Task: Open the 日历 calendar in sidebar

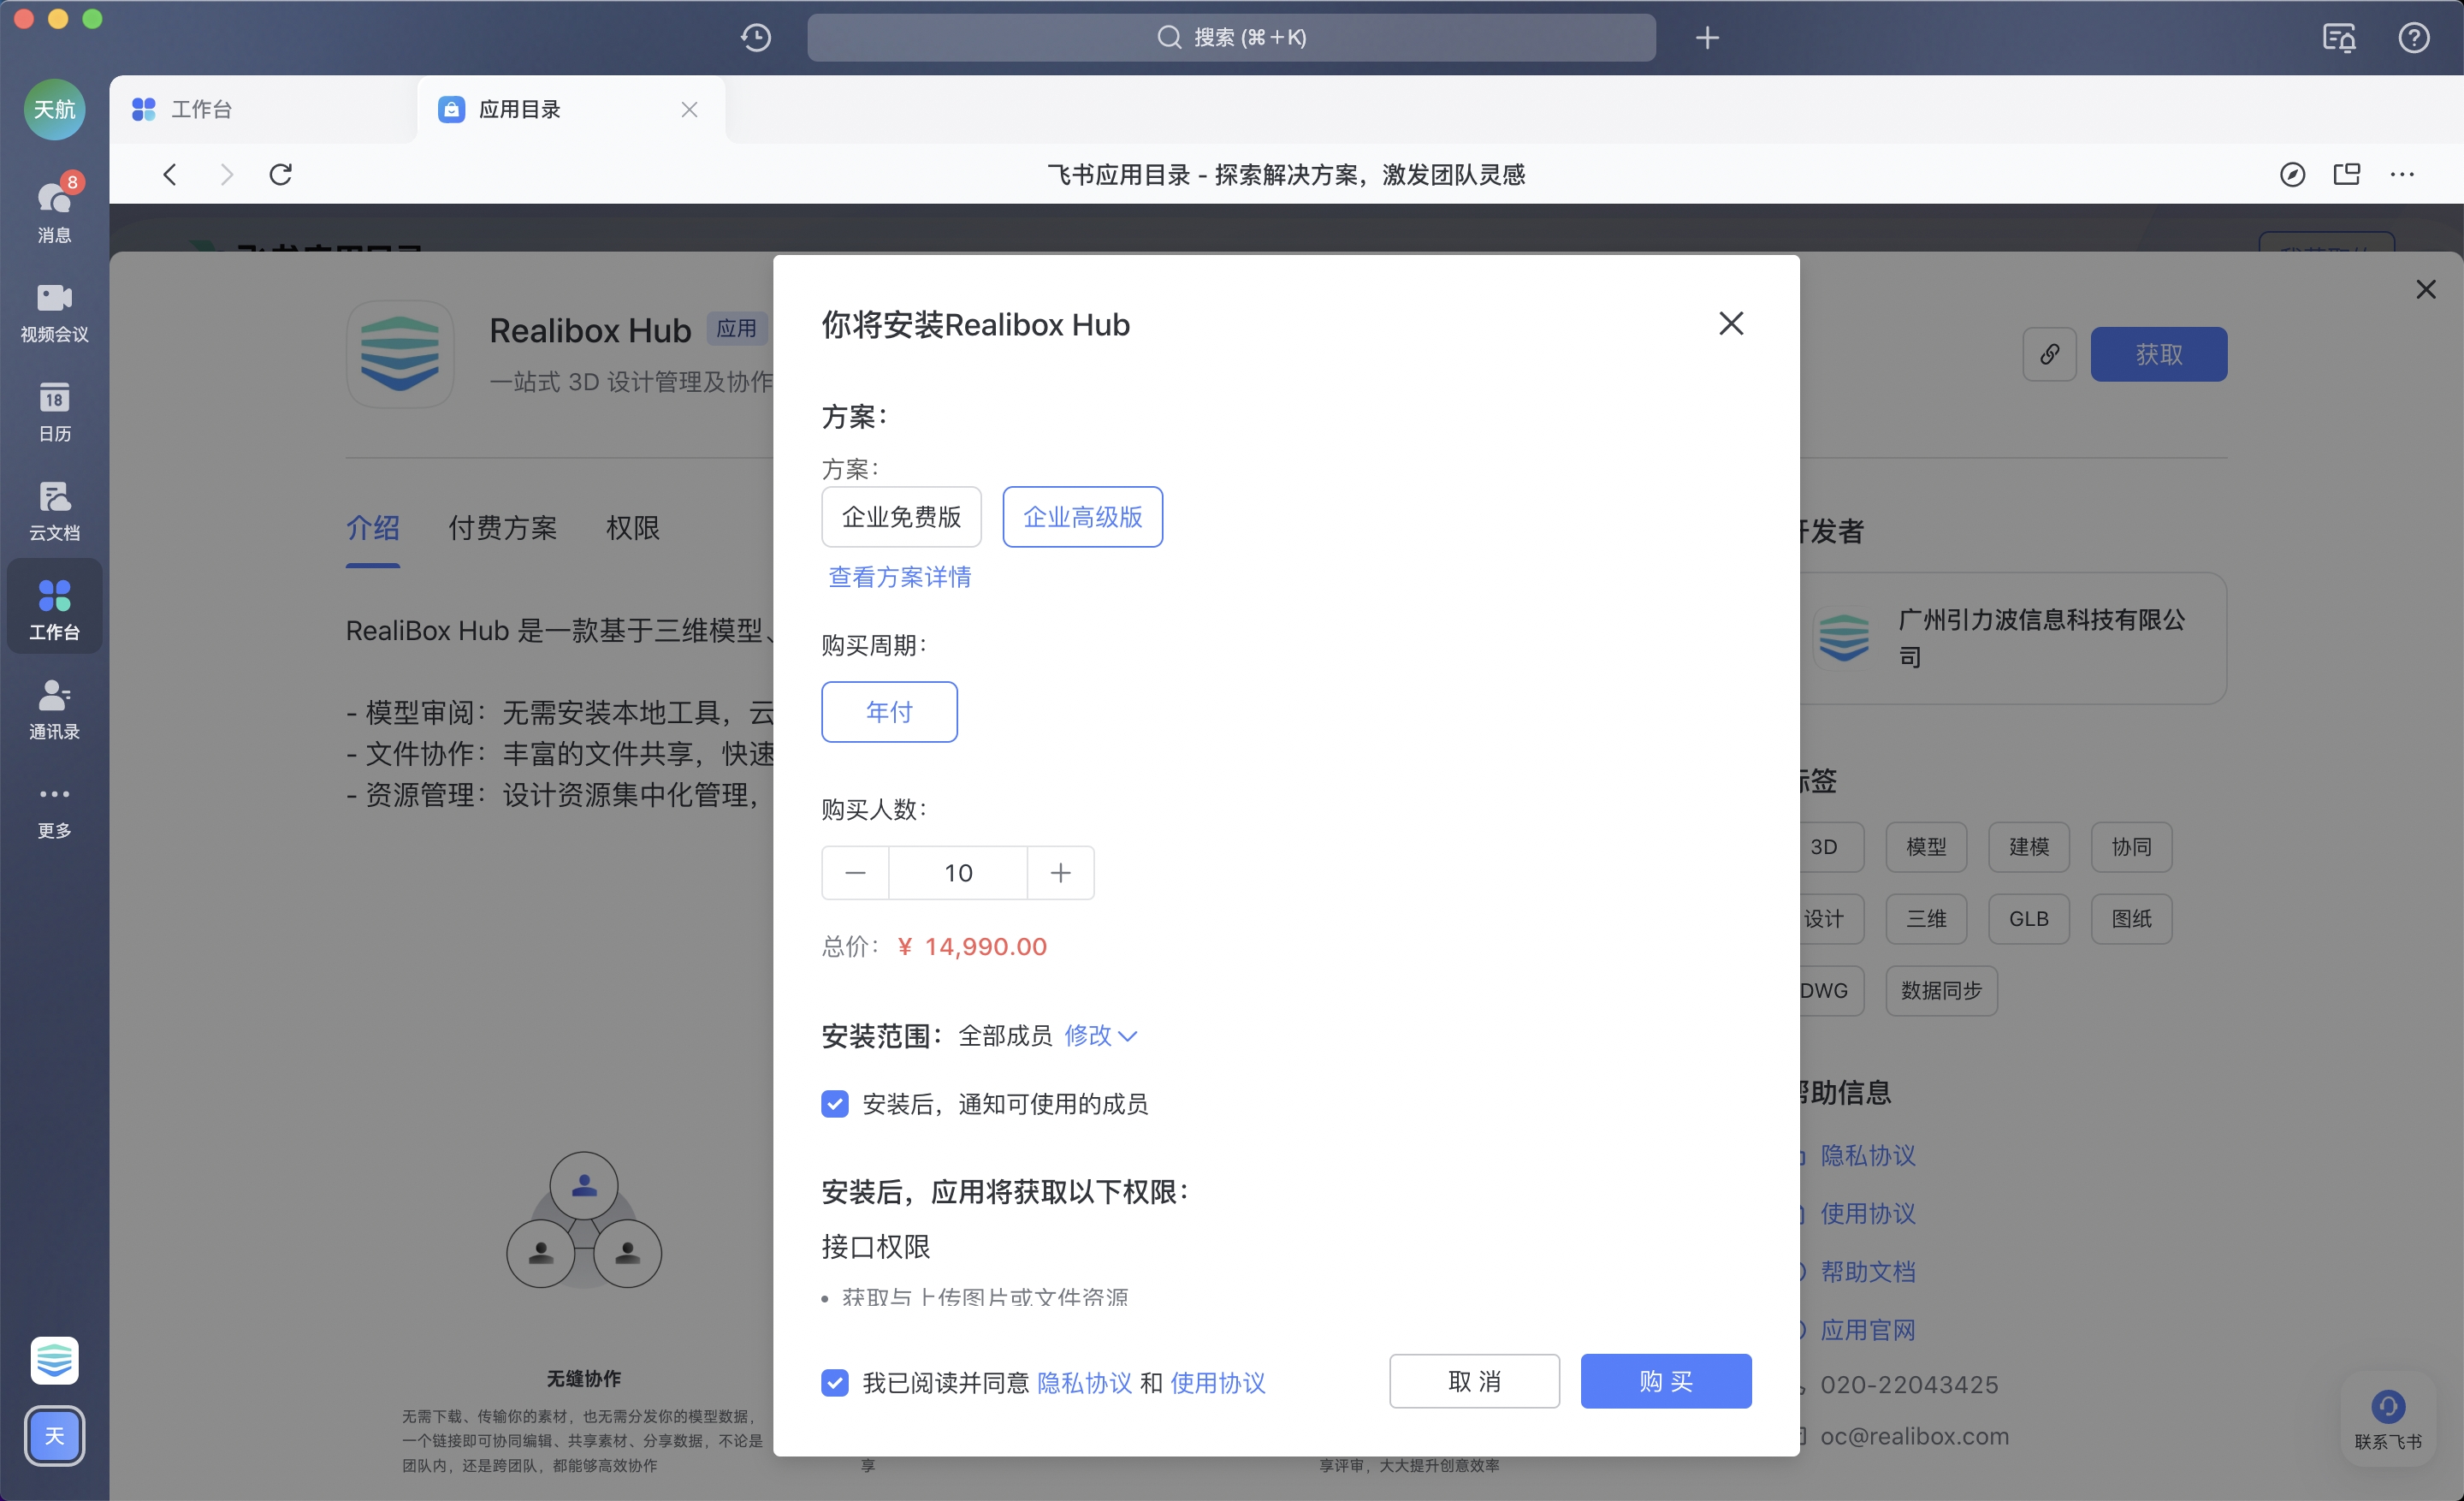Action: point(54,411)
